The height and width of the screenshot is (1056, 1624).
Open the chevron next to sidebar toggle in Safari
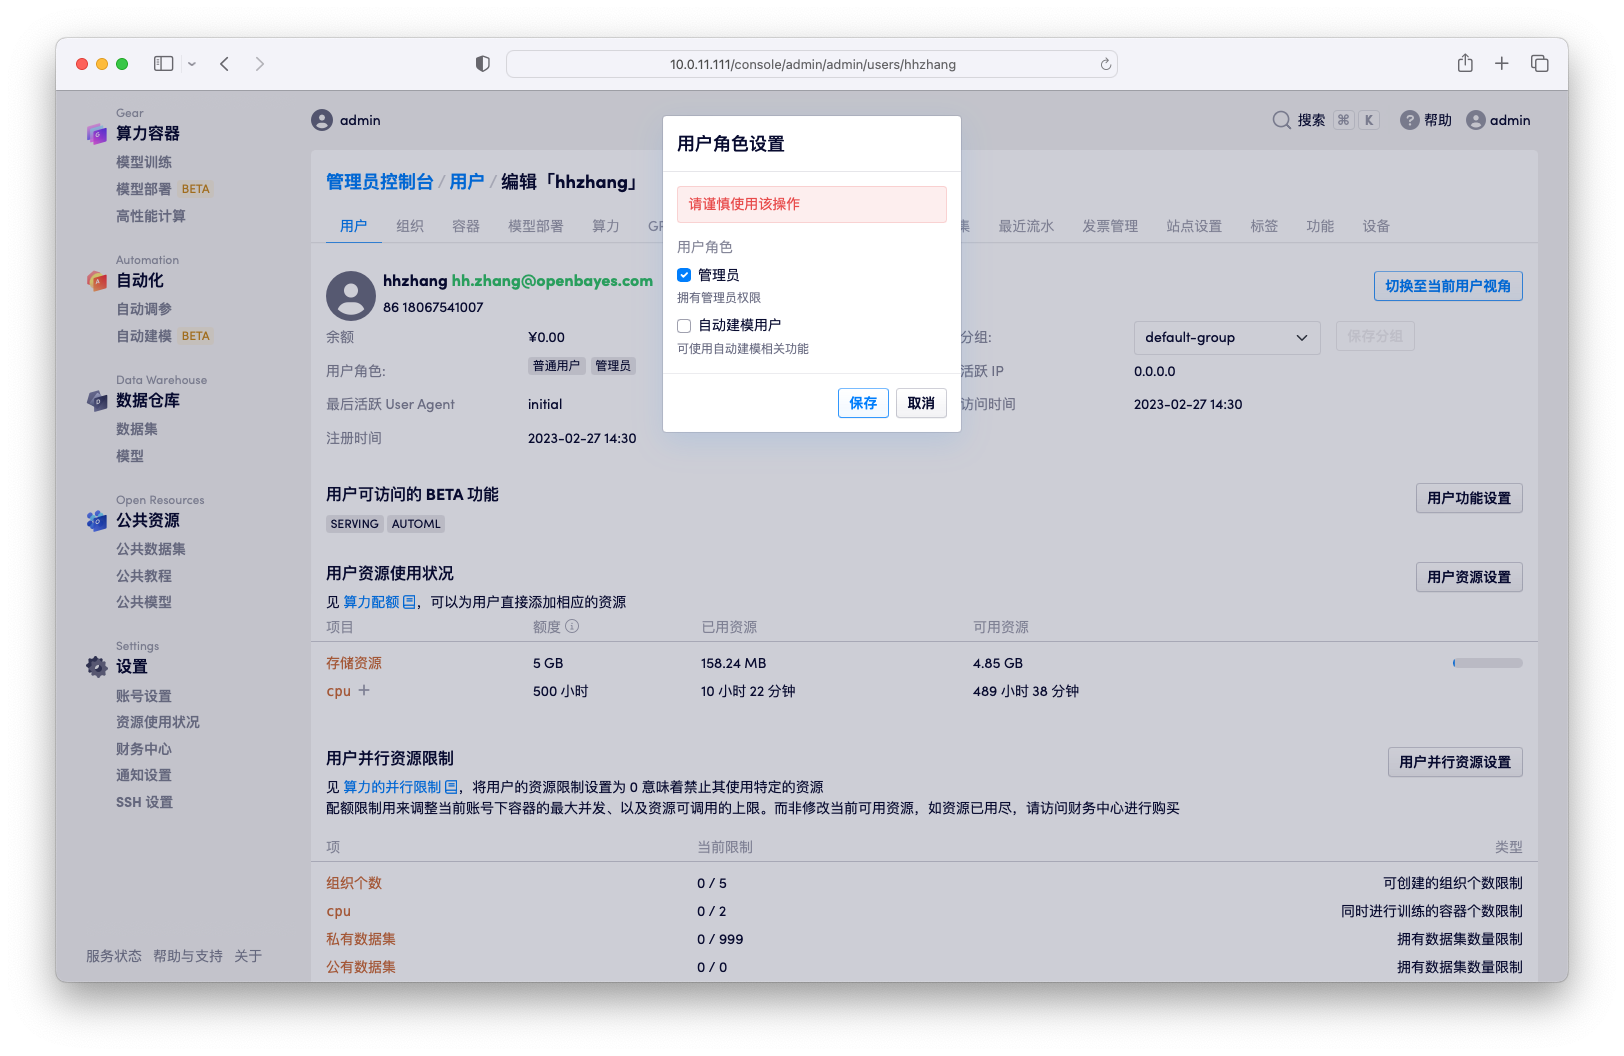coord(191,63)
